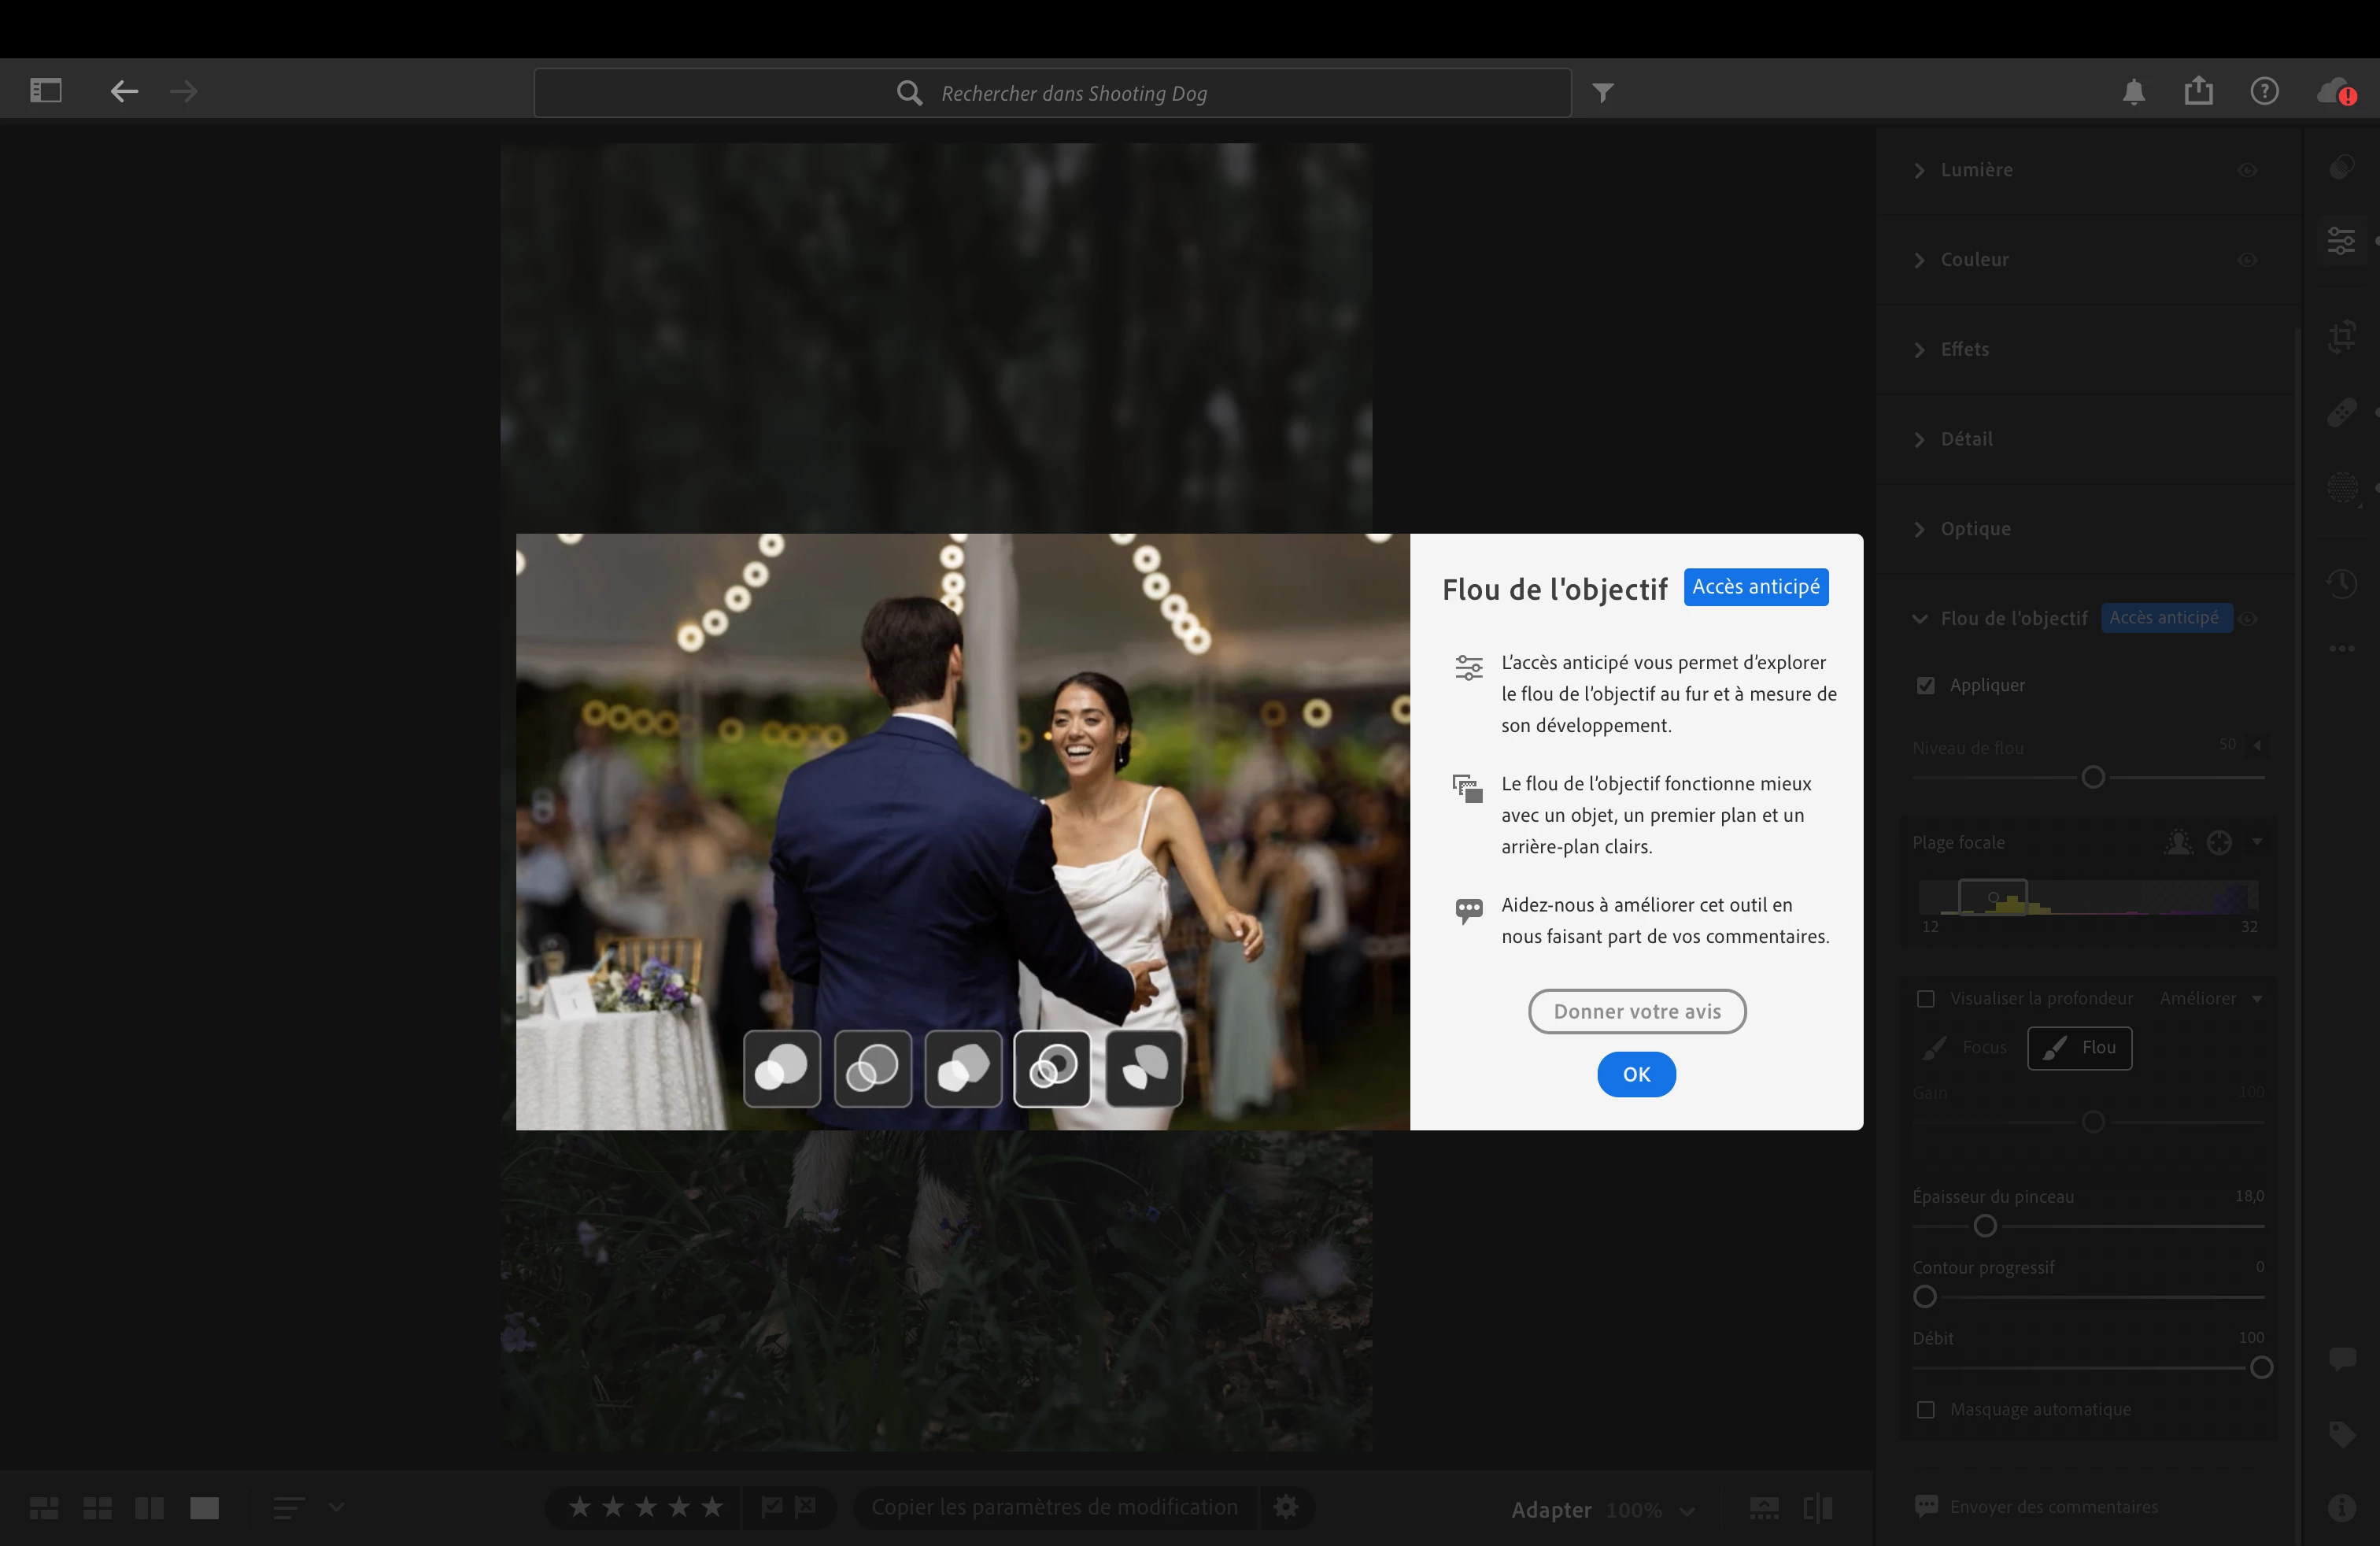
Task: Open the crop and rotate tool
Action: 2342,336
